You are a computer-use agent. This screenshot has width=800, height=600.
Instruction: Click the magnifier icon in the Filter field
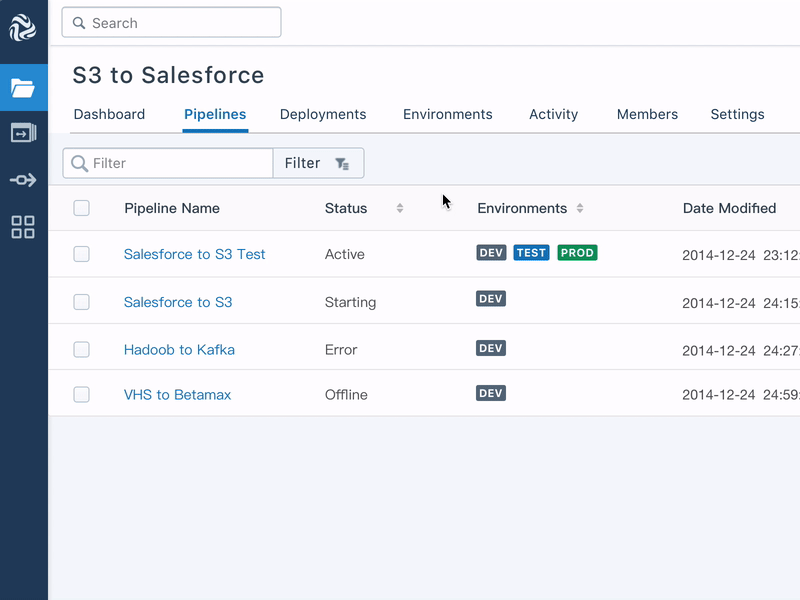80,163
